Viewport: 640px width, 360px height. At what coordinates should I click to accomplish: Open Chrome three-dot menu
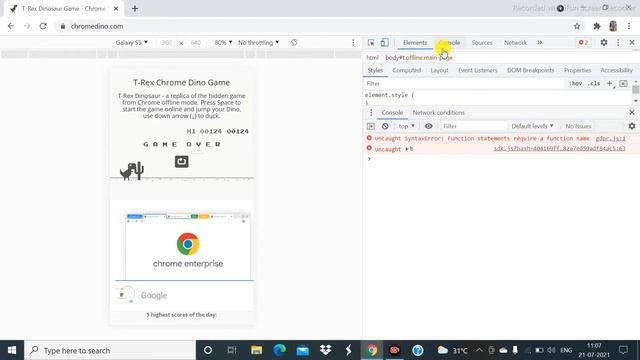629,26
